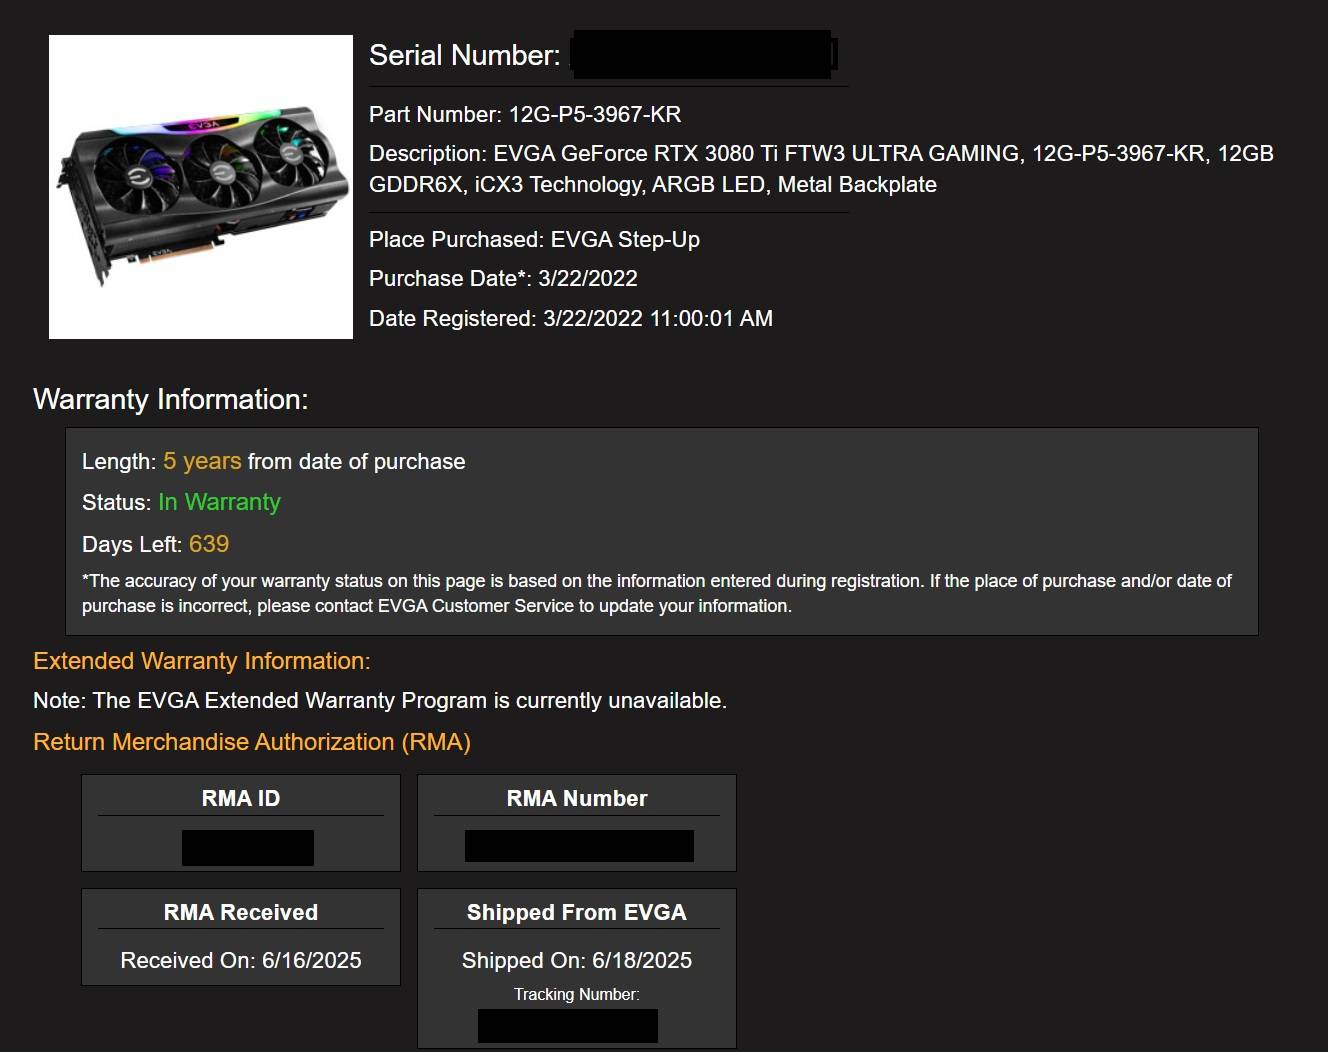Screen dimensions: 1328x1052
Task: Click the EVGA RTX 3080 Ti product image
Action: (201, 187)
